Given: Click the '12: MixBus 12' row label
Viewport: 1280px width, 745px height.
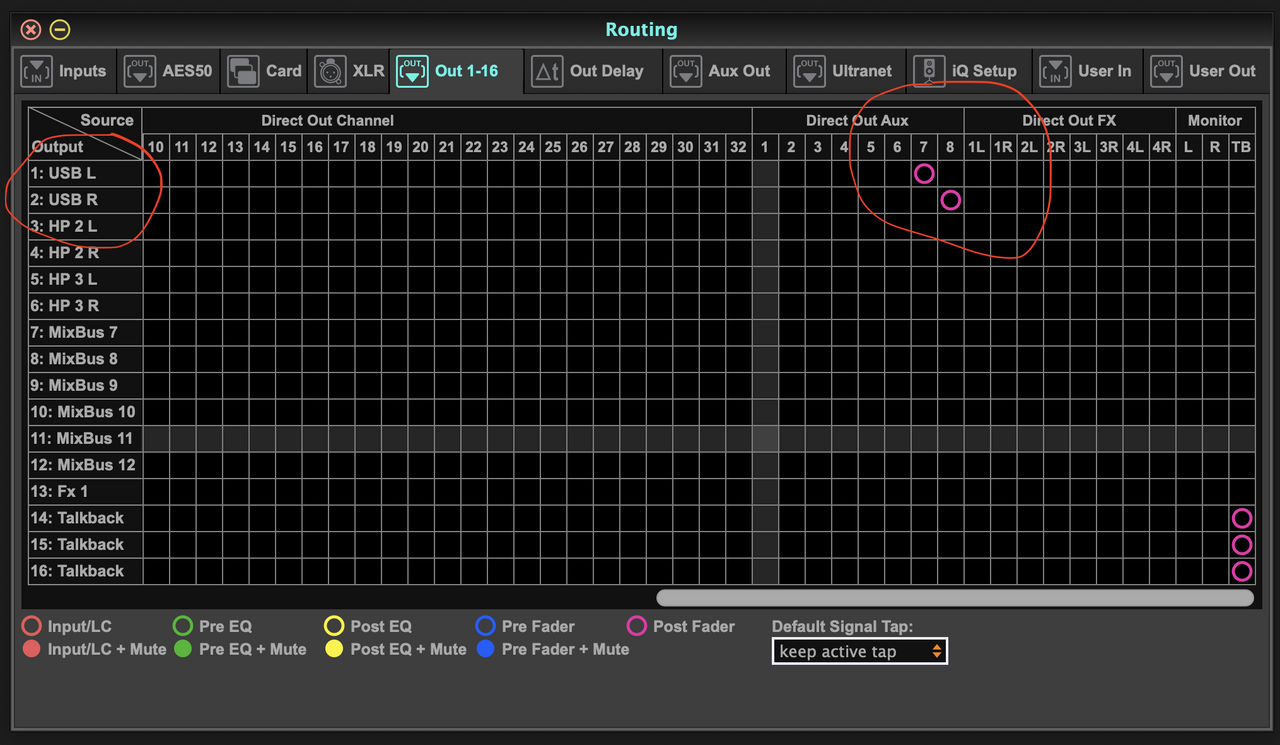Looking at the screenshot, I should coord(85,465).
